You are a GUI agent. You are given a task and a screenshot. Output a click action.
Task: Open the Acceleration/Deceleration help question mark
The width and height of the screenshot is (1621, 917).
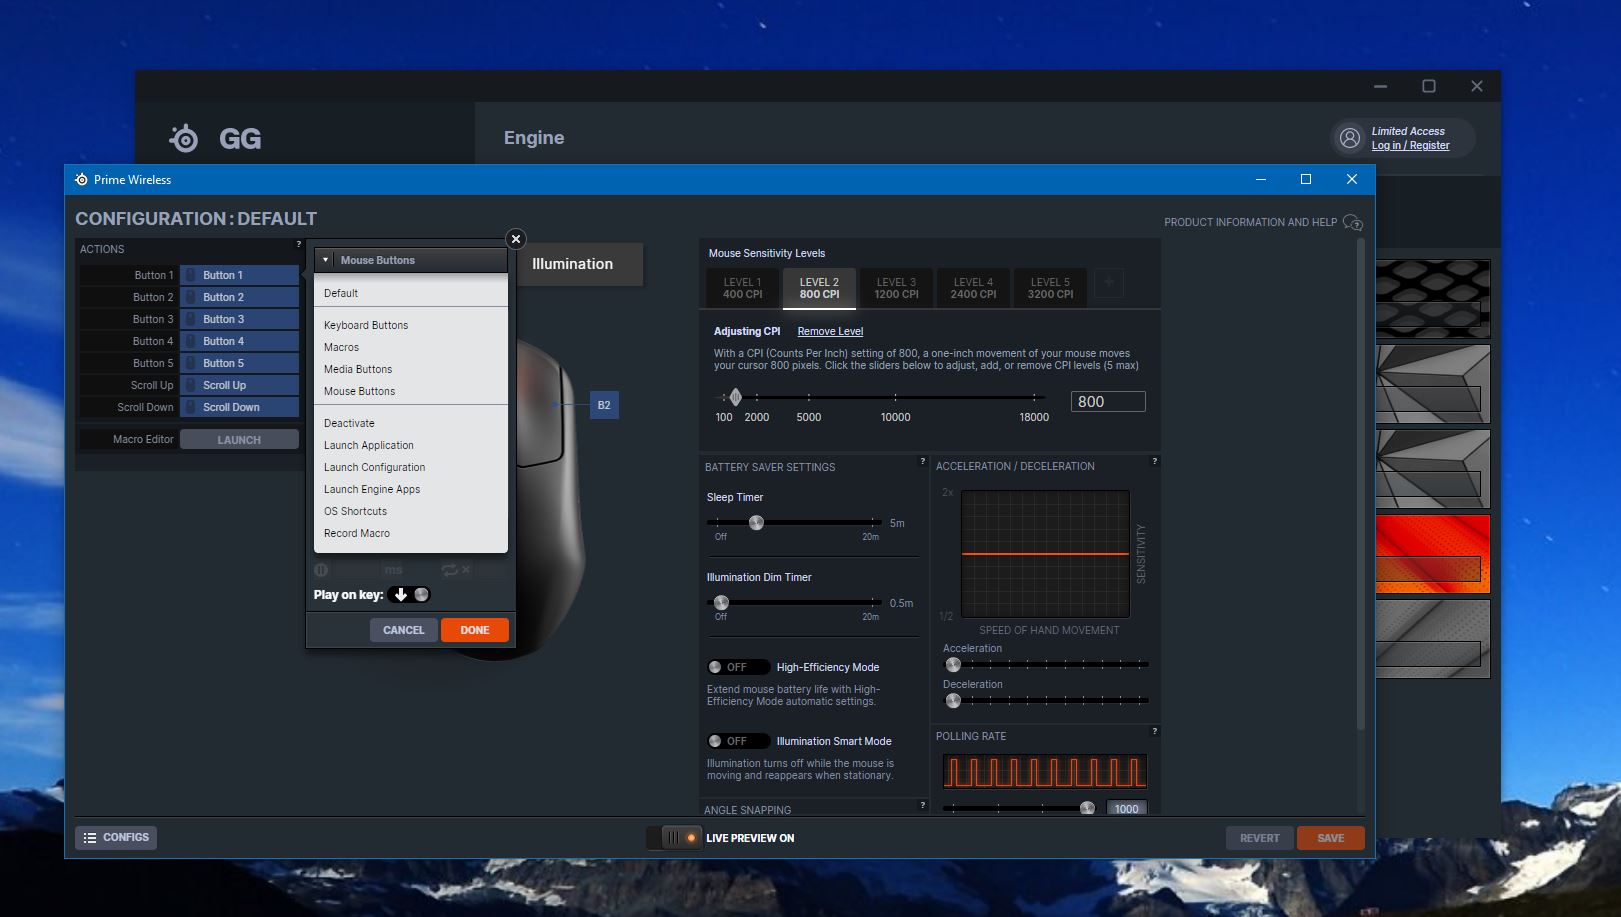coord(1154,461)
